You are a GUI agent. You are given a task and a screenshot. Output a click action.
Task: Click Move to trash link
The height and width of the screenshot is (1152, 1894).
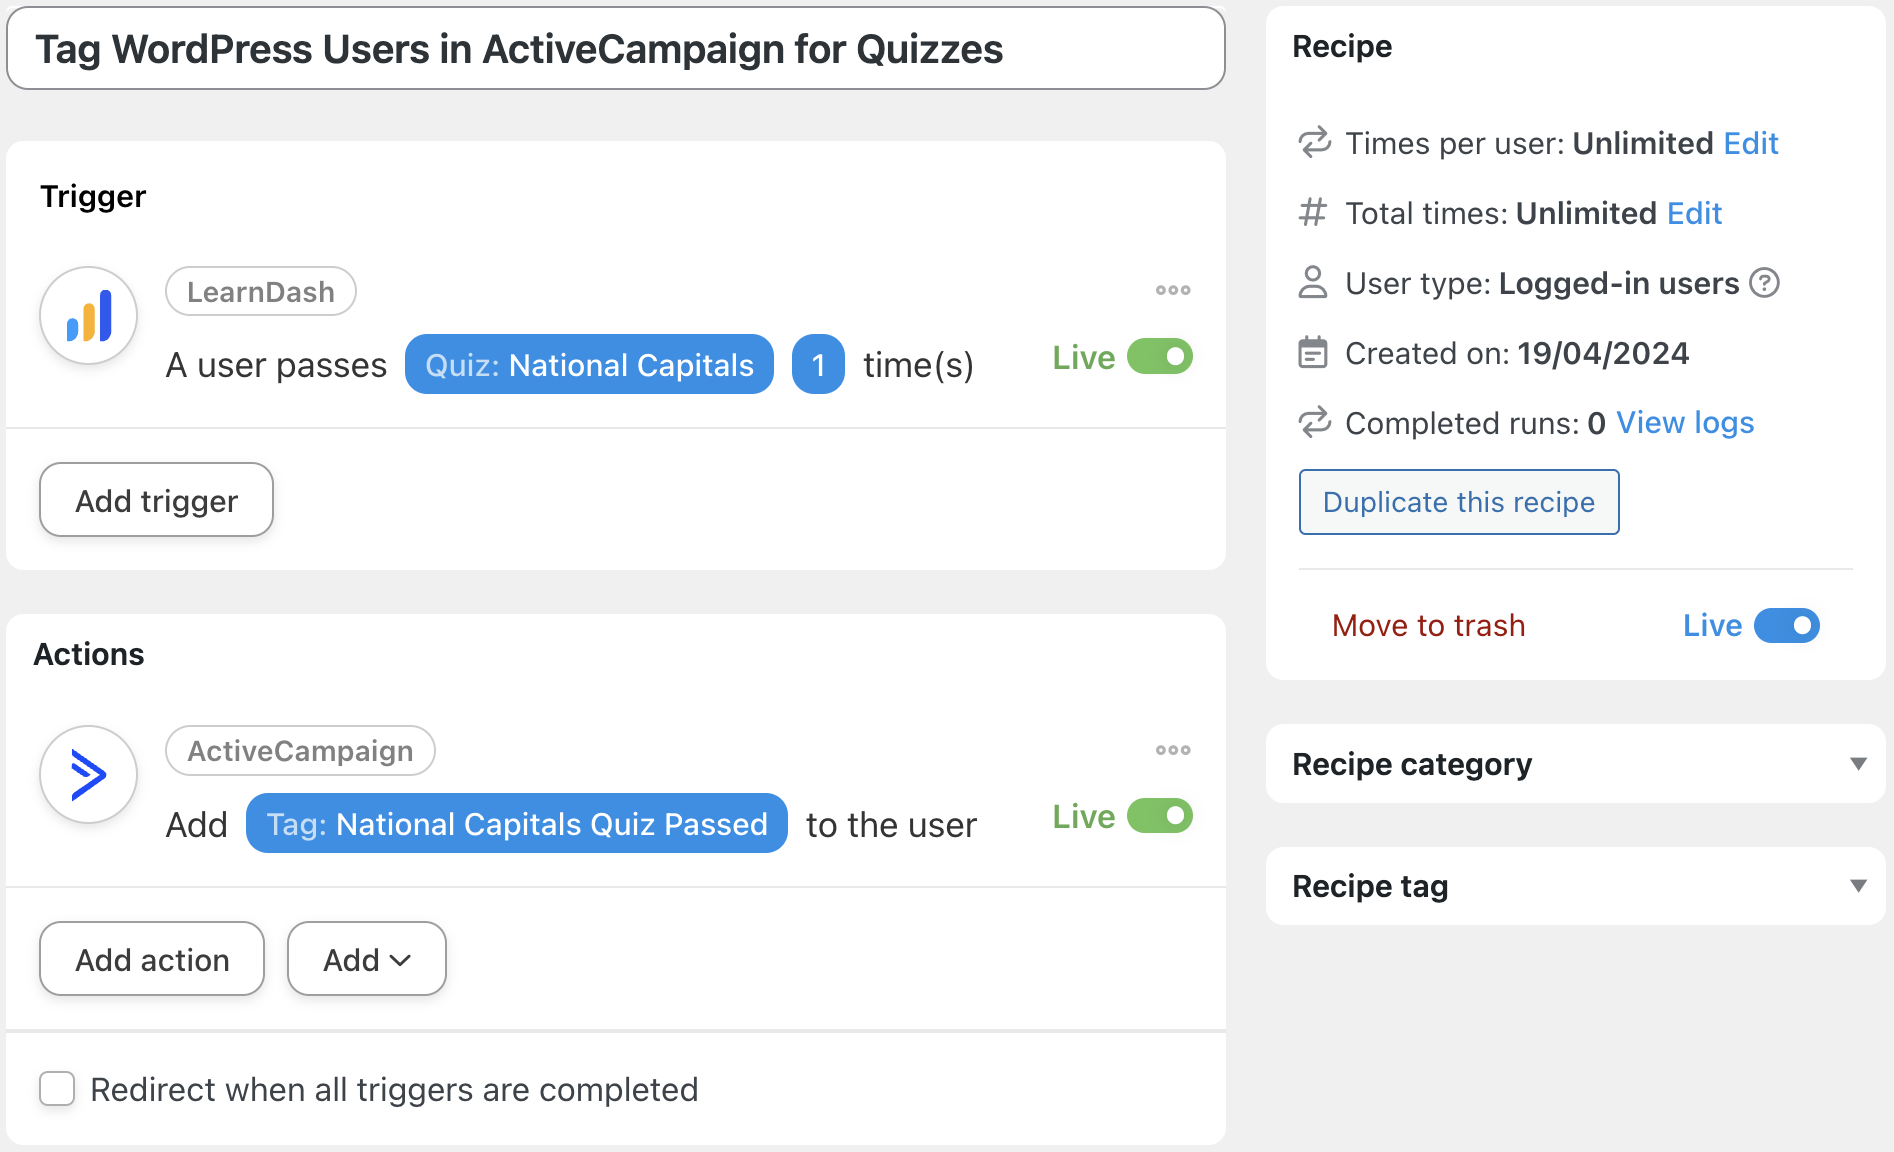[1428, 626]
